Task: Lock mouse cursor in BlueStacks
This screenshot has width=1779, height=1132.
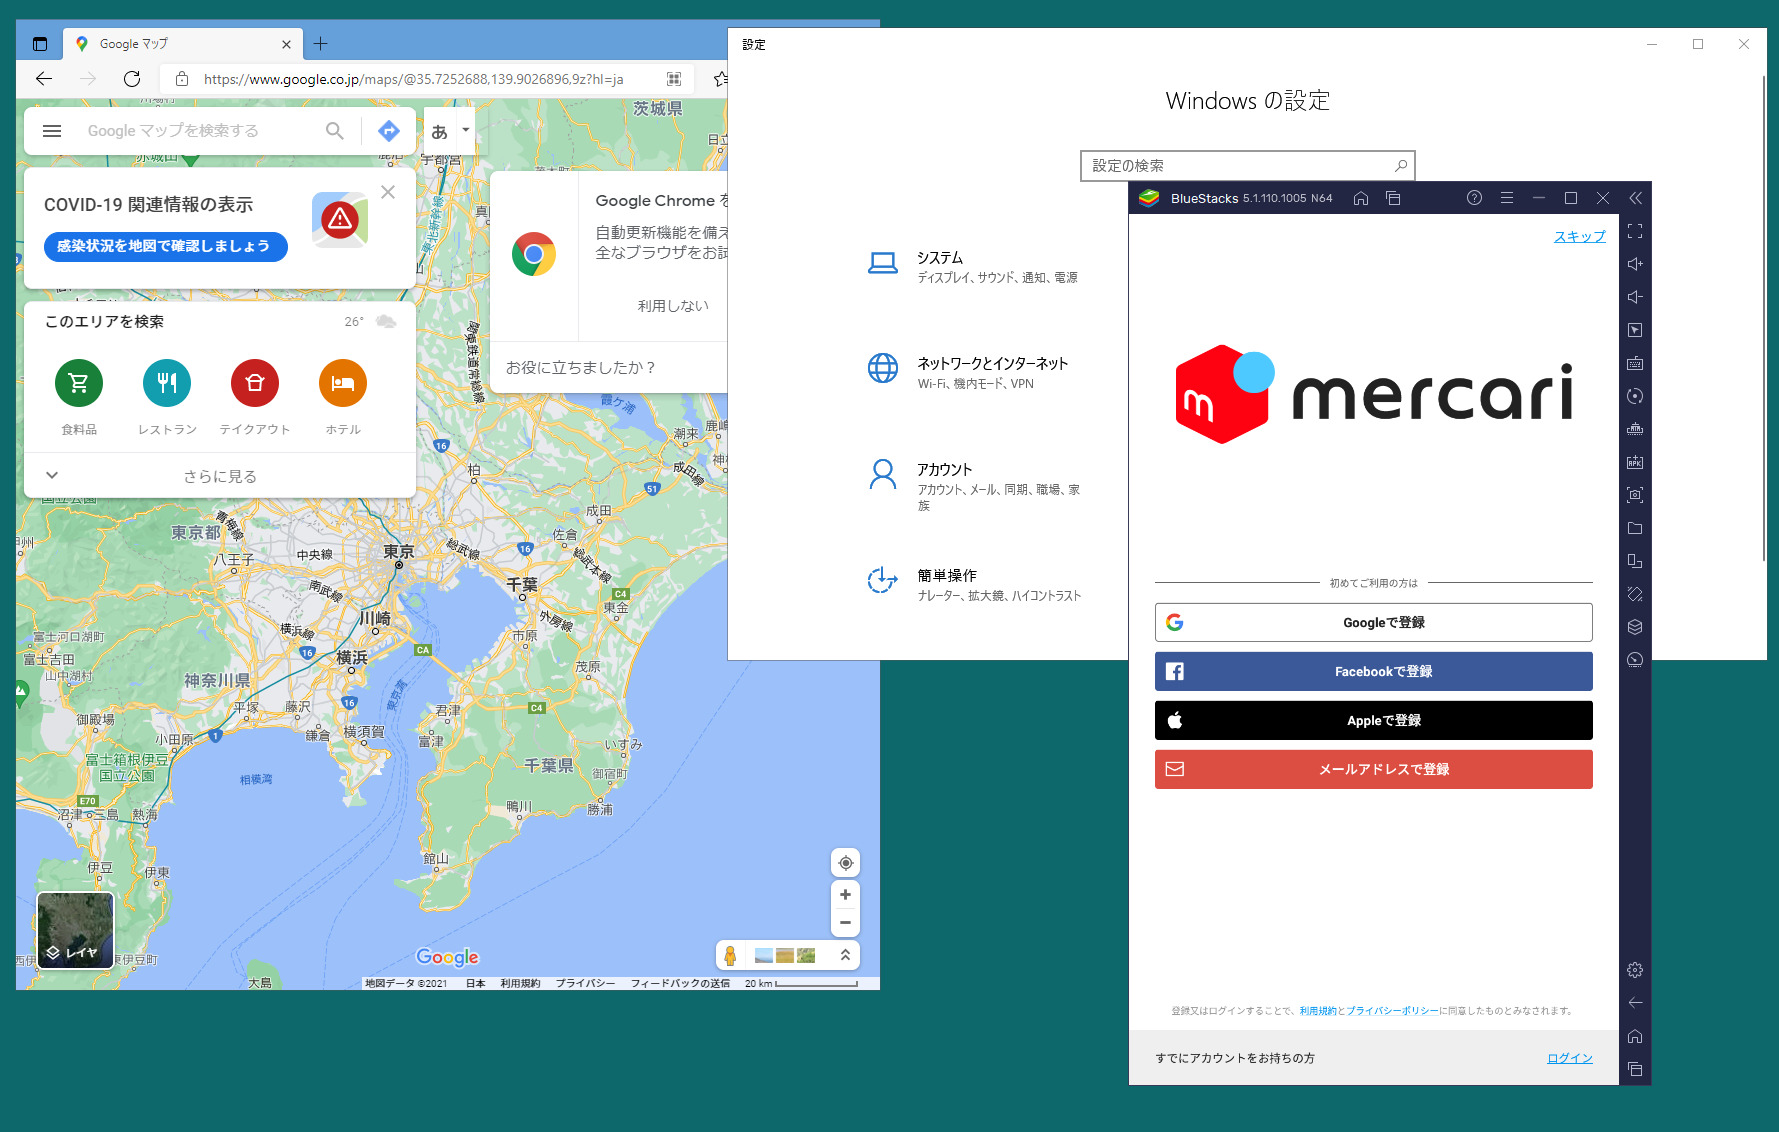Action: [x=1635, y=330]
